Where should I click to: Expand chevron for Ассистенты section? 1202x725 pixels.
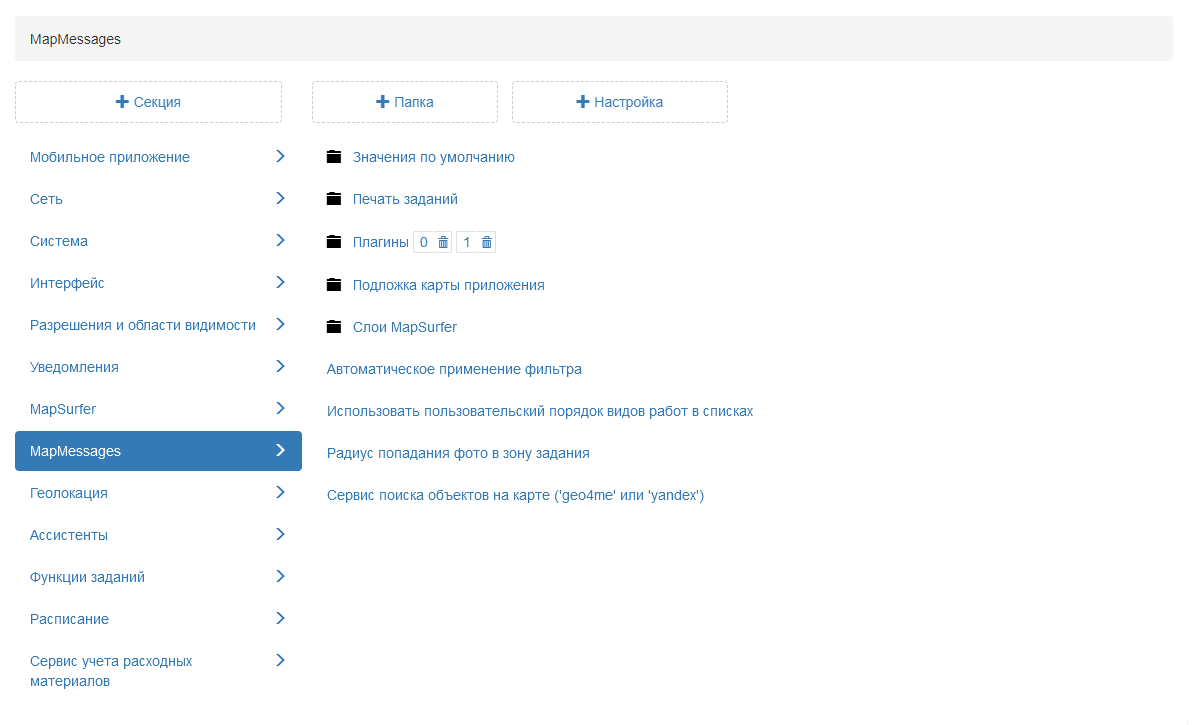[280, 534]
